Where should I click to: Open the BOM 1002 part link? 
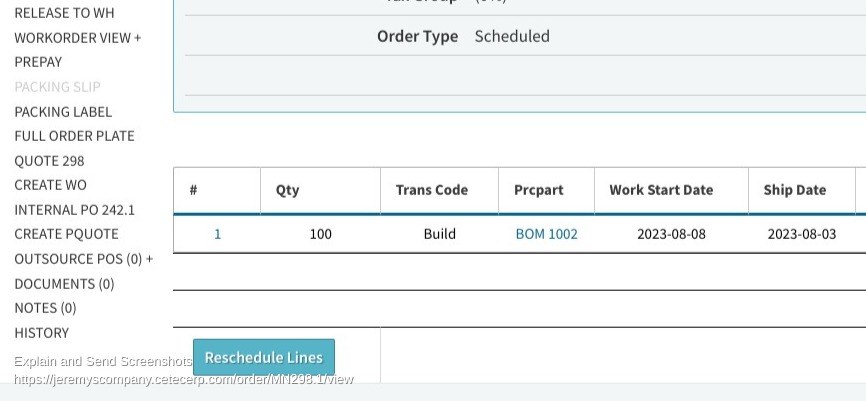(x=546, y=234)
